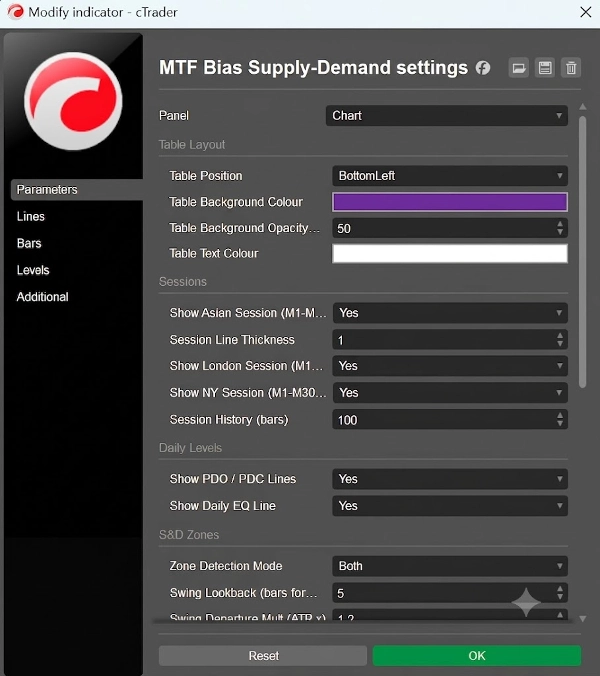
Task: Click the Table Position label
Action: 206,175
